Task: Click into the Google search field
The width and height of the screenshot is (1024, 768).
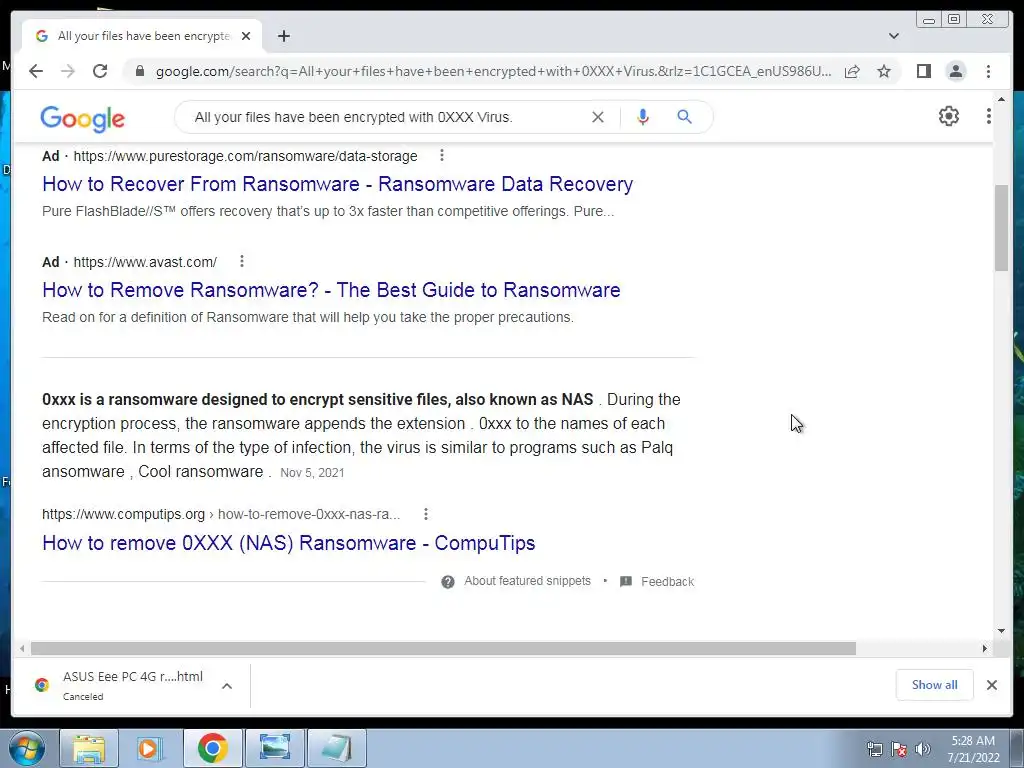Action: (x=385, y=117)
